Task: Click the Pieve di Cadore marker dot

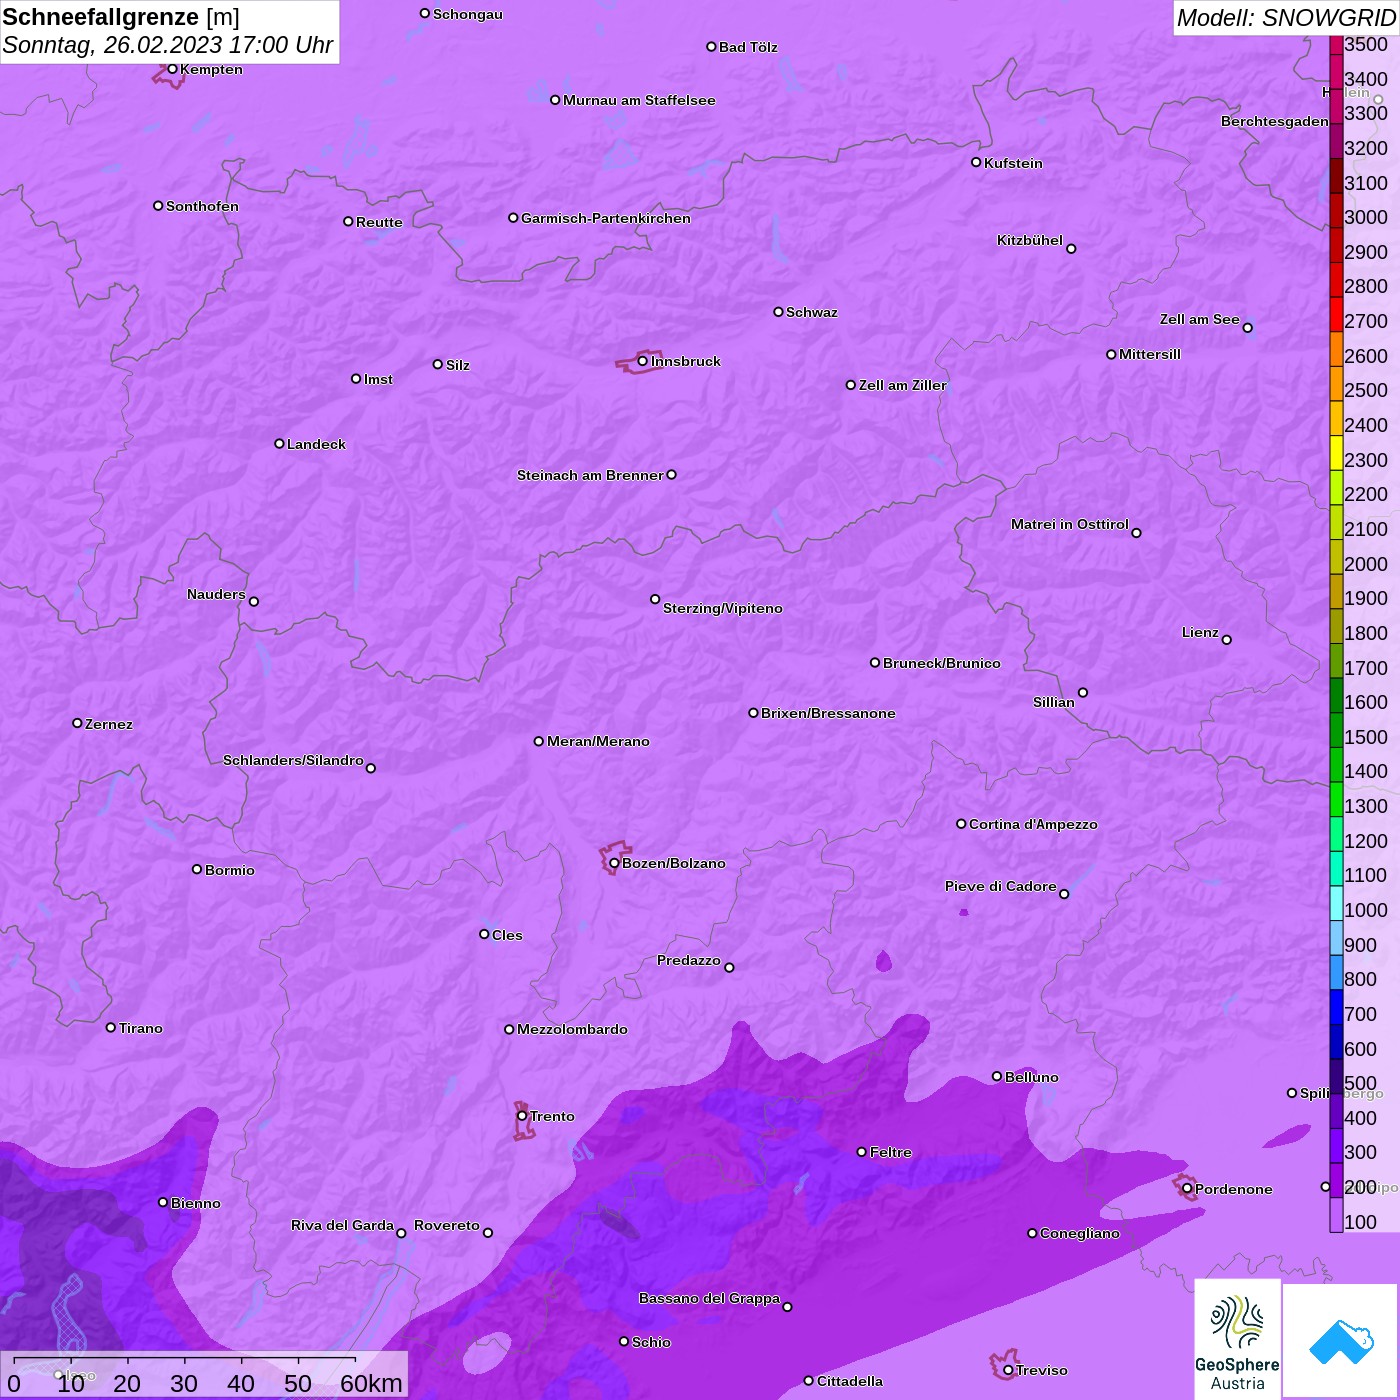Action: click(x=1064, y=894)
